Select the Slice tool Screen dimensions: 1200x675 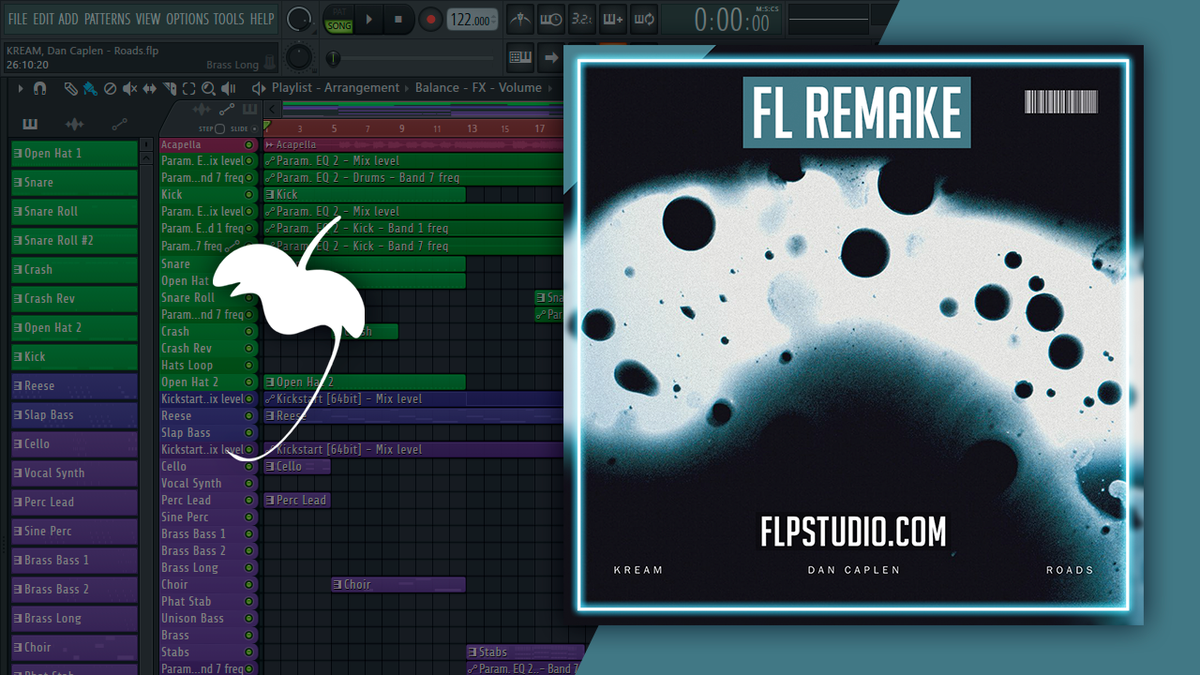pyautogui.click(x=169, y=89)
